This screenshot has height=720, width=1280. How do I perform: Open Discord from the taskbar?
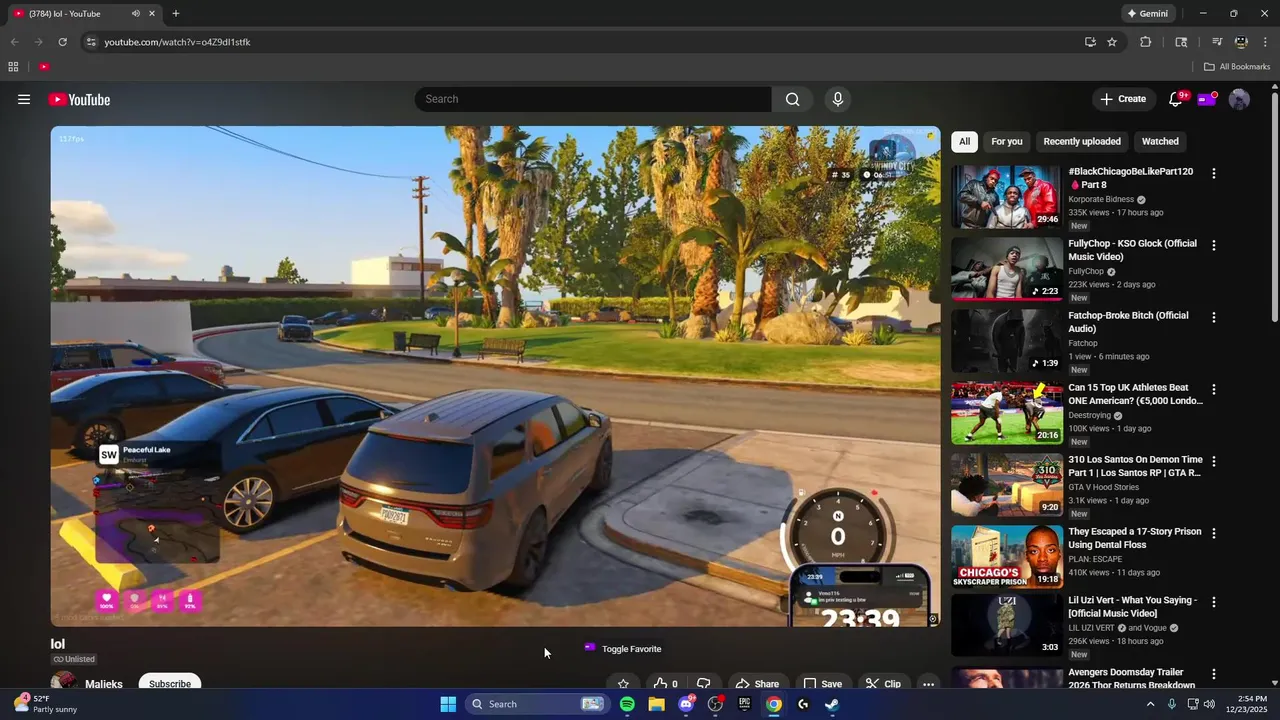coord(686,704)
